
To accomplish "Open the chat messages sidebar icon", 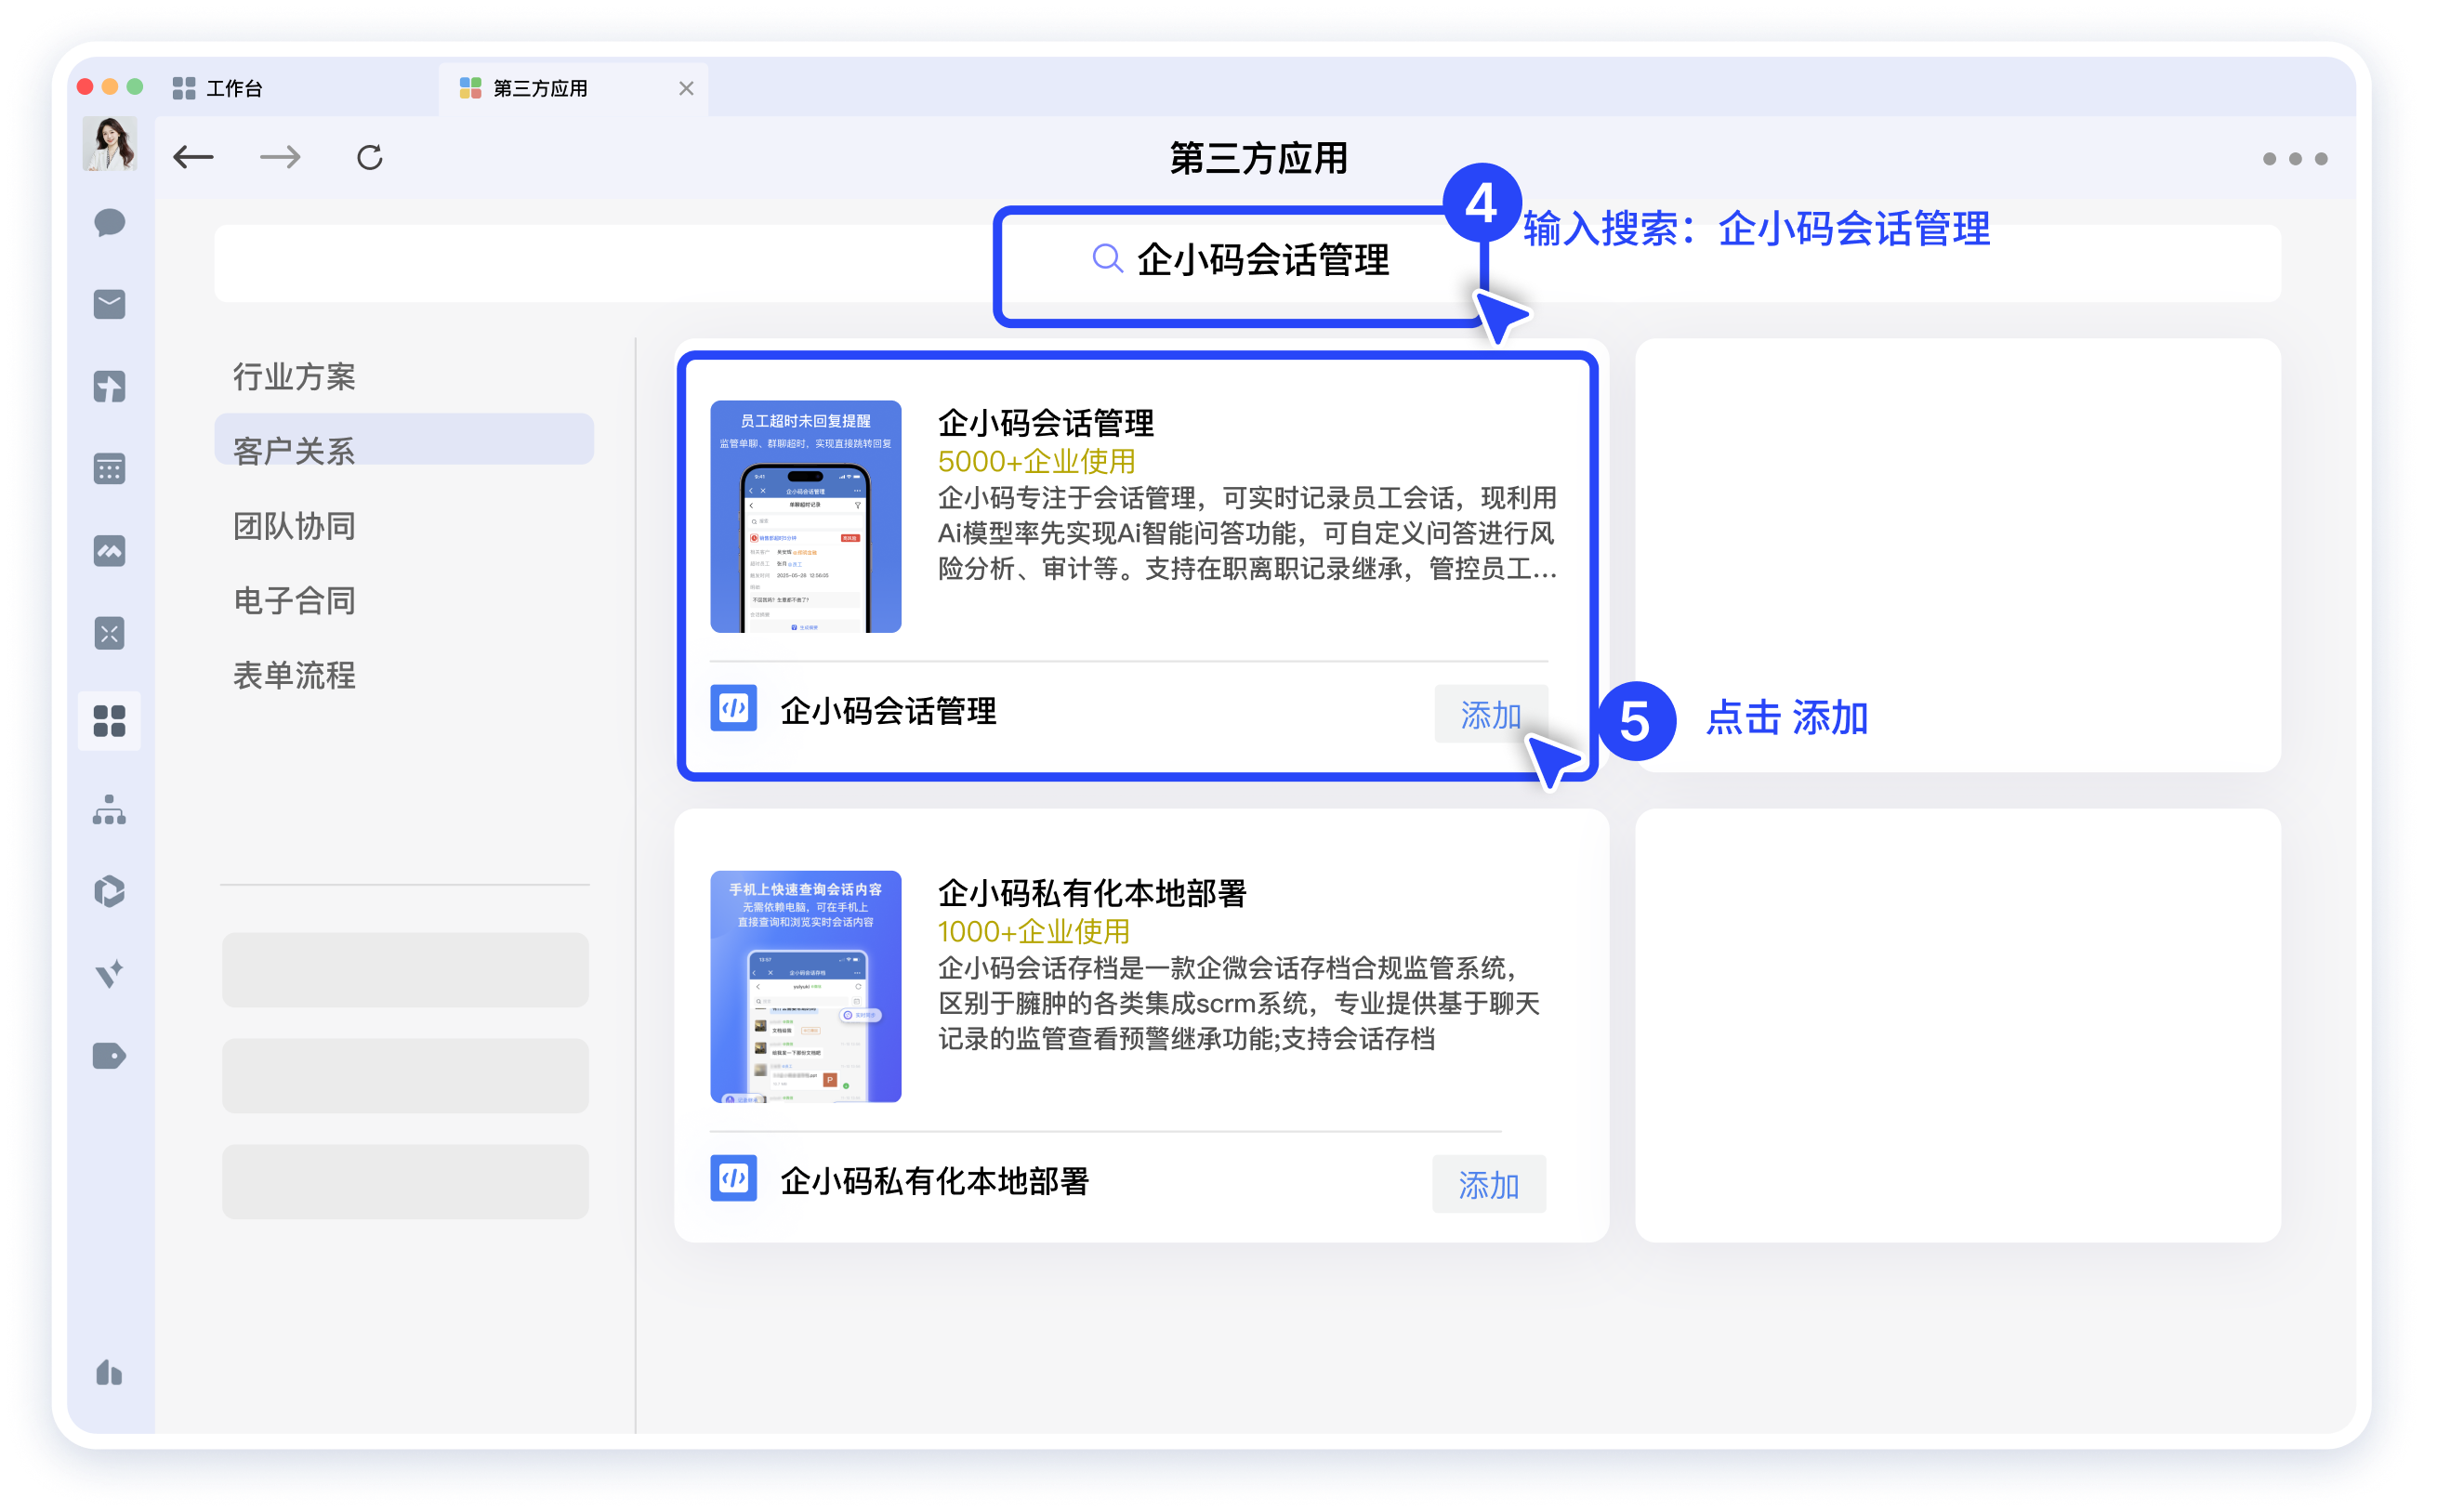I will (x=109, y=222).
